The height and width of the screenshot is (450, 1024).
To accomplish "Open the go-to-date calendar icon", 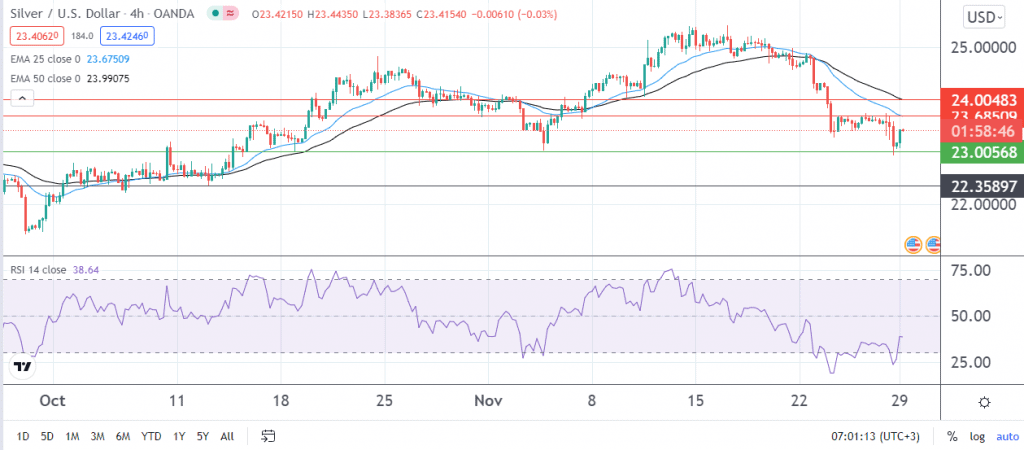I will (x=268, y=436).
